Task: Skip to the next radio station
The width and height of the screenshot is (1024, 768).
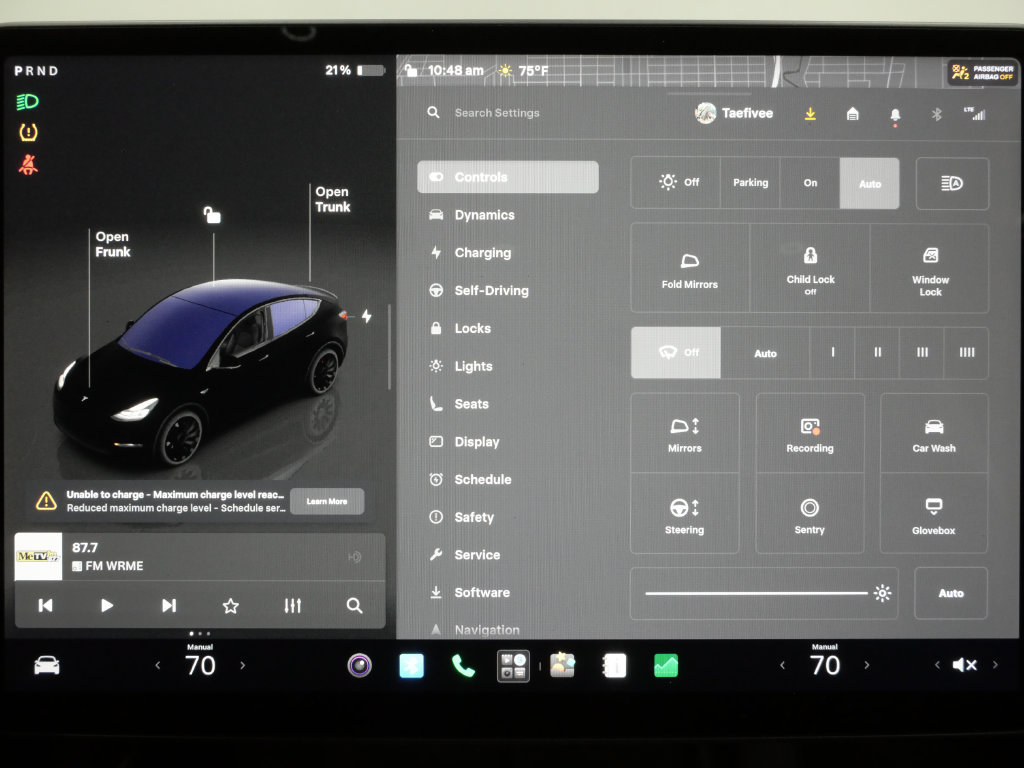Action: tap(168, 605)
